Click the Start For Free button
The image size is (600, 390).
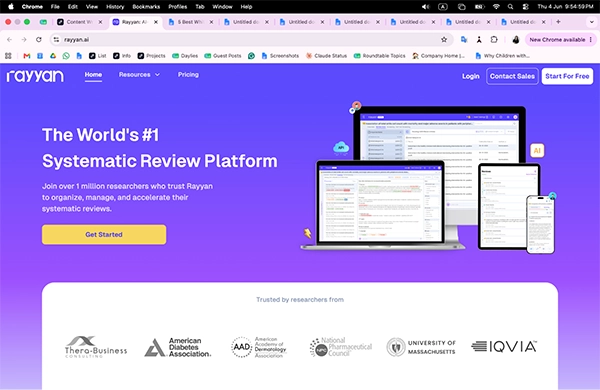pos(567,76)
